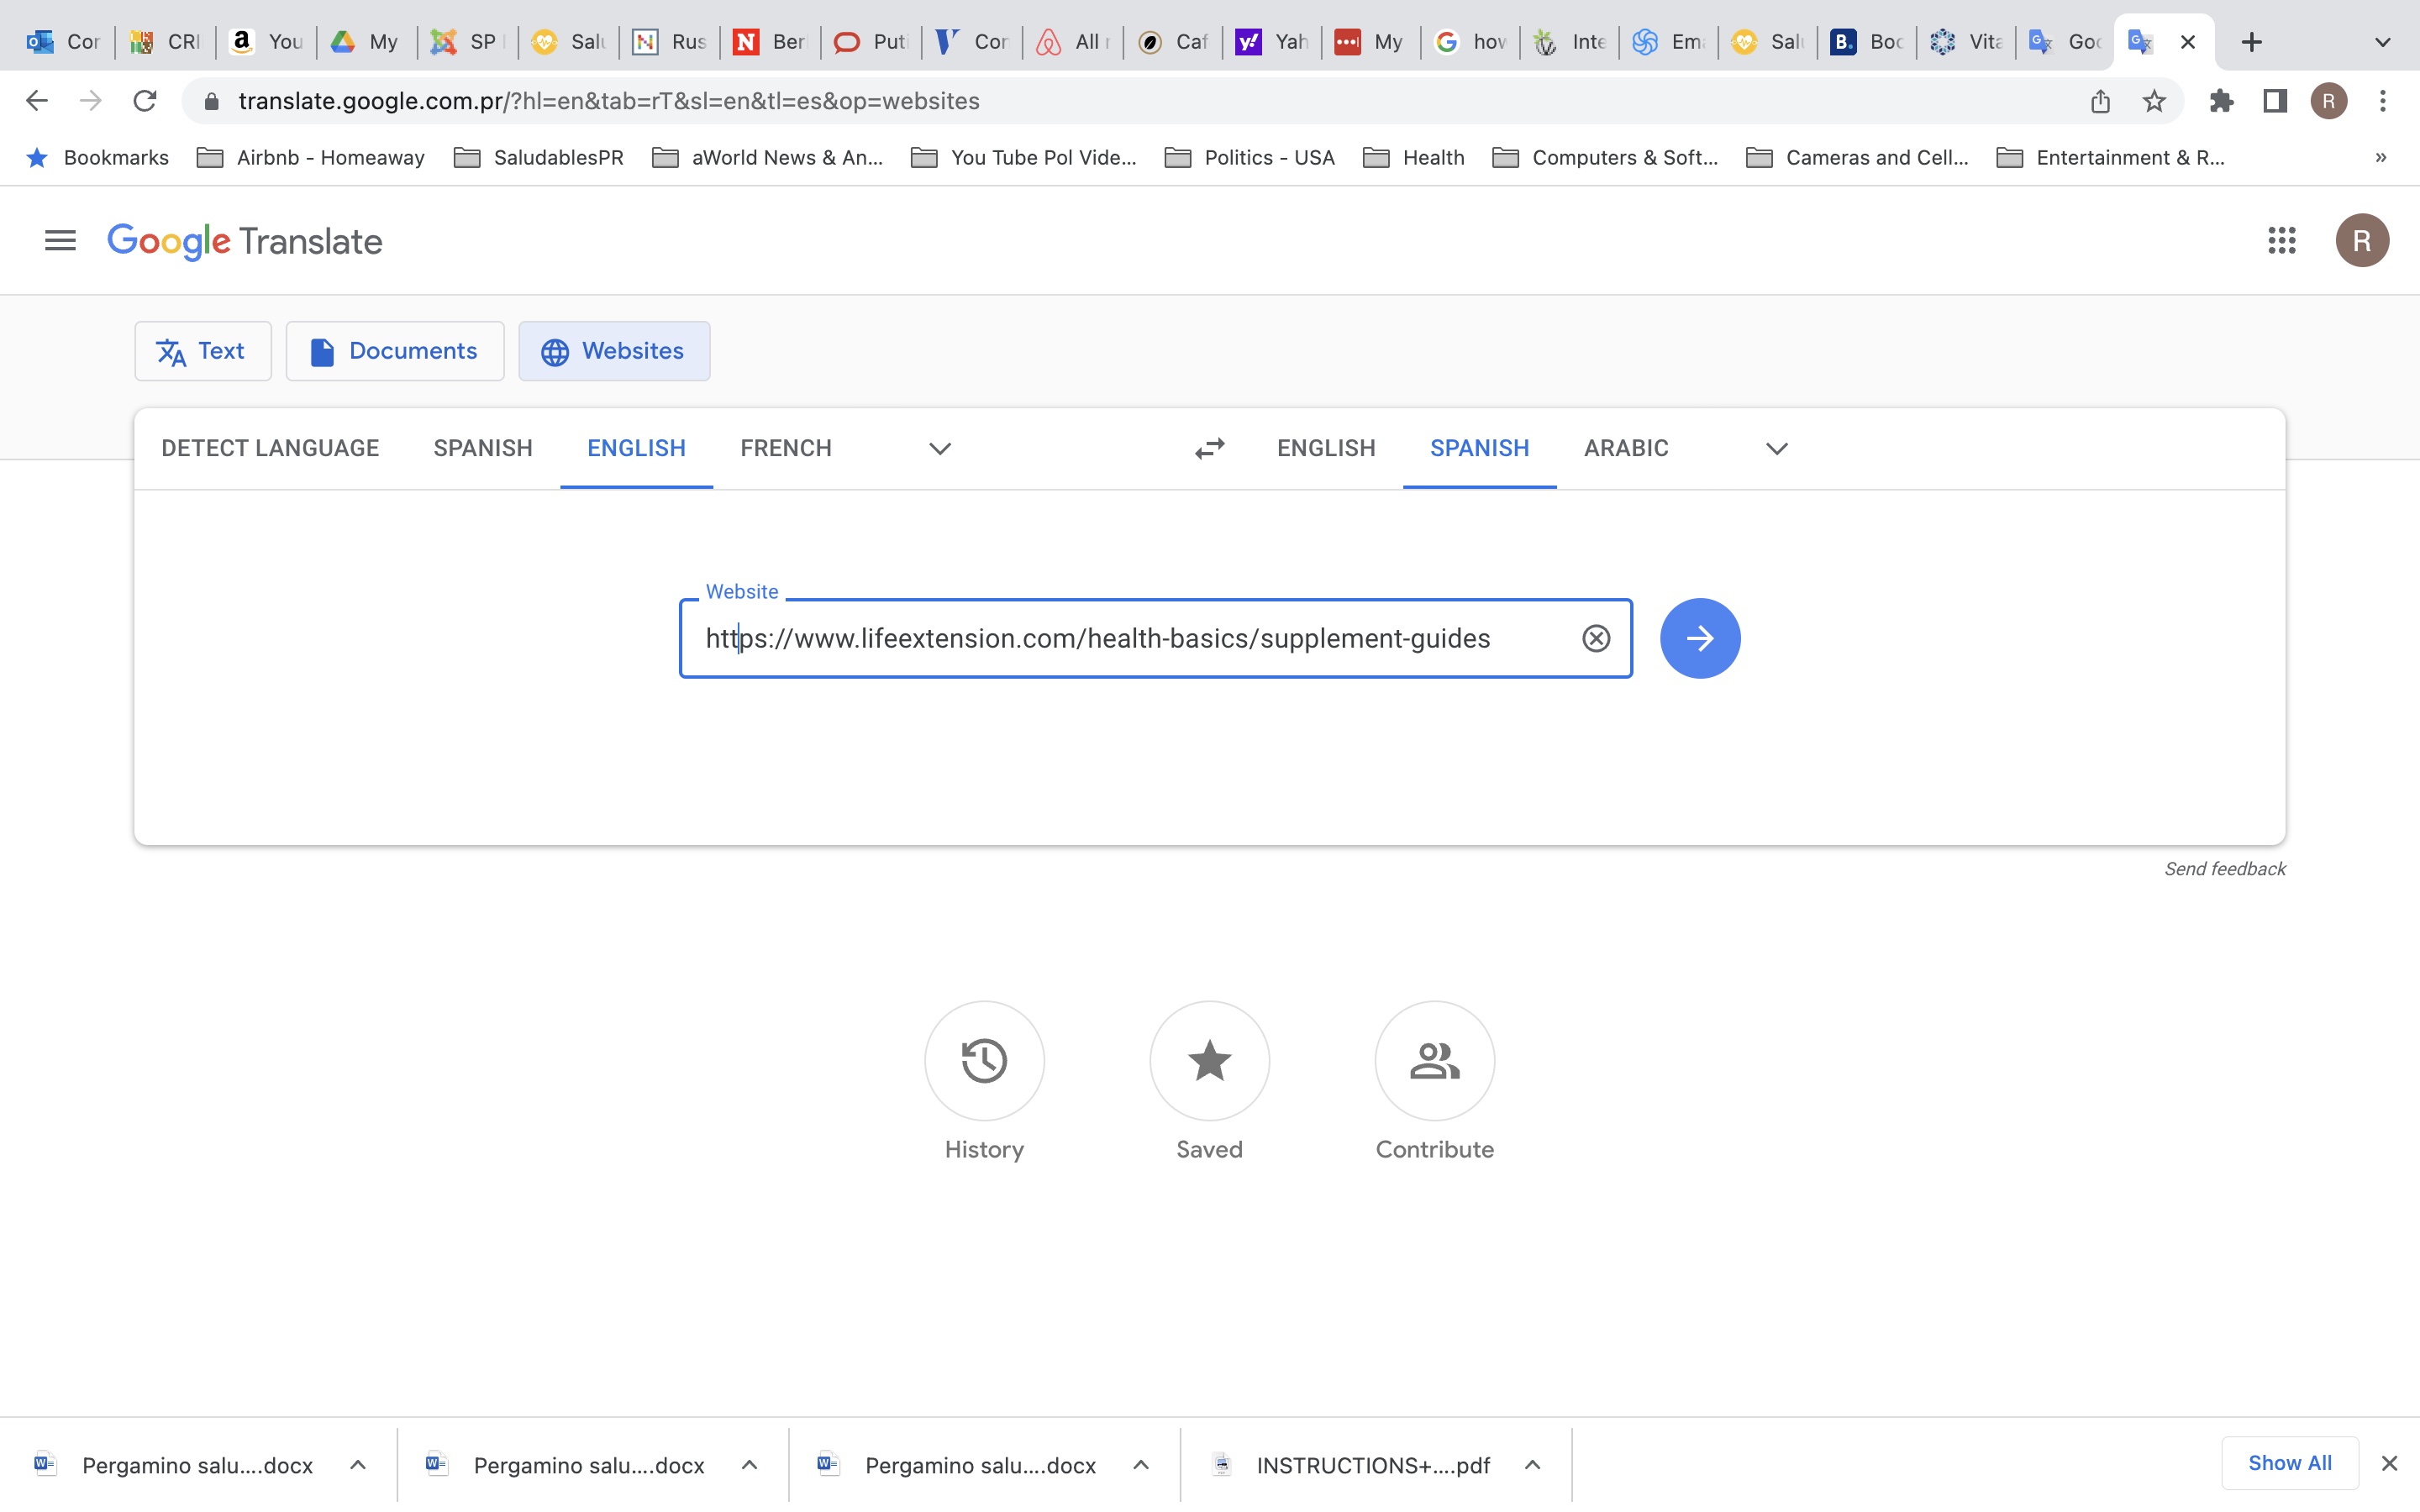Go back to previous page
This screenshot has width=2420, height=1512.
(x=37, y=101)
